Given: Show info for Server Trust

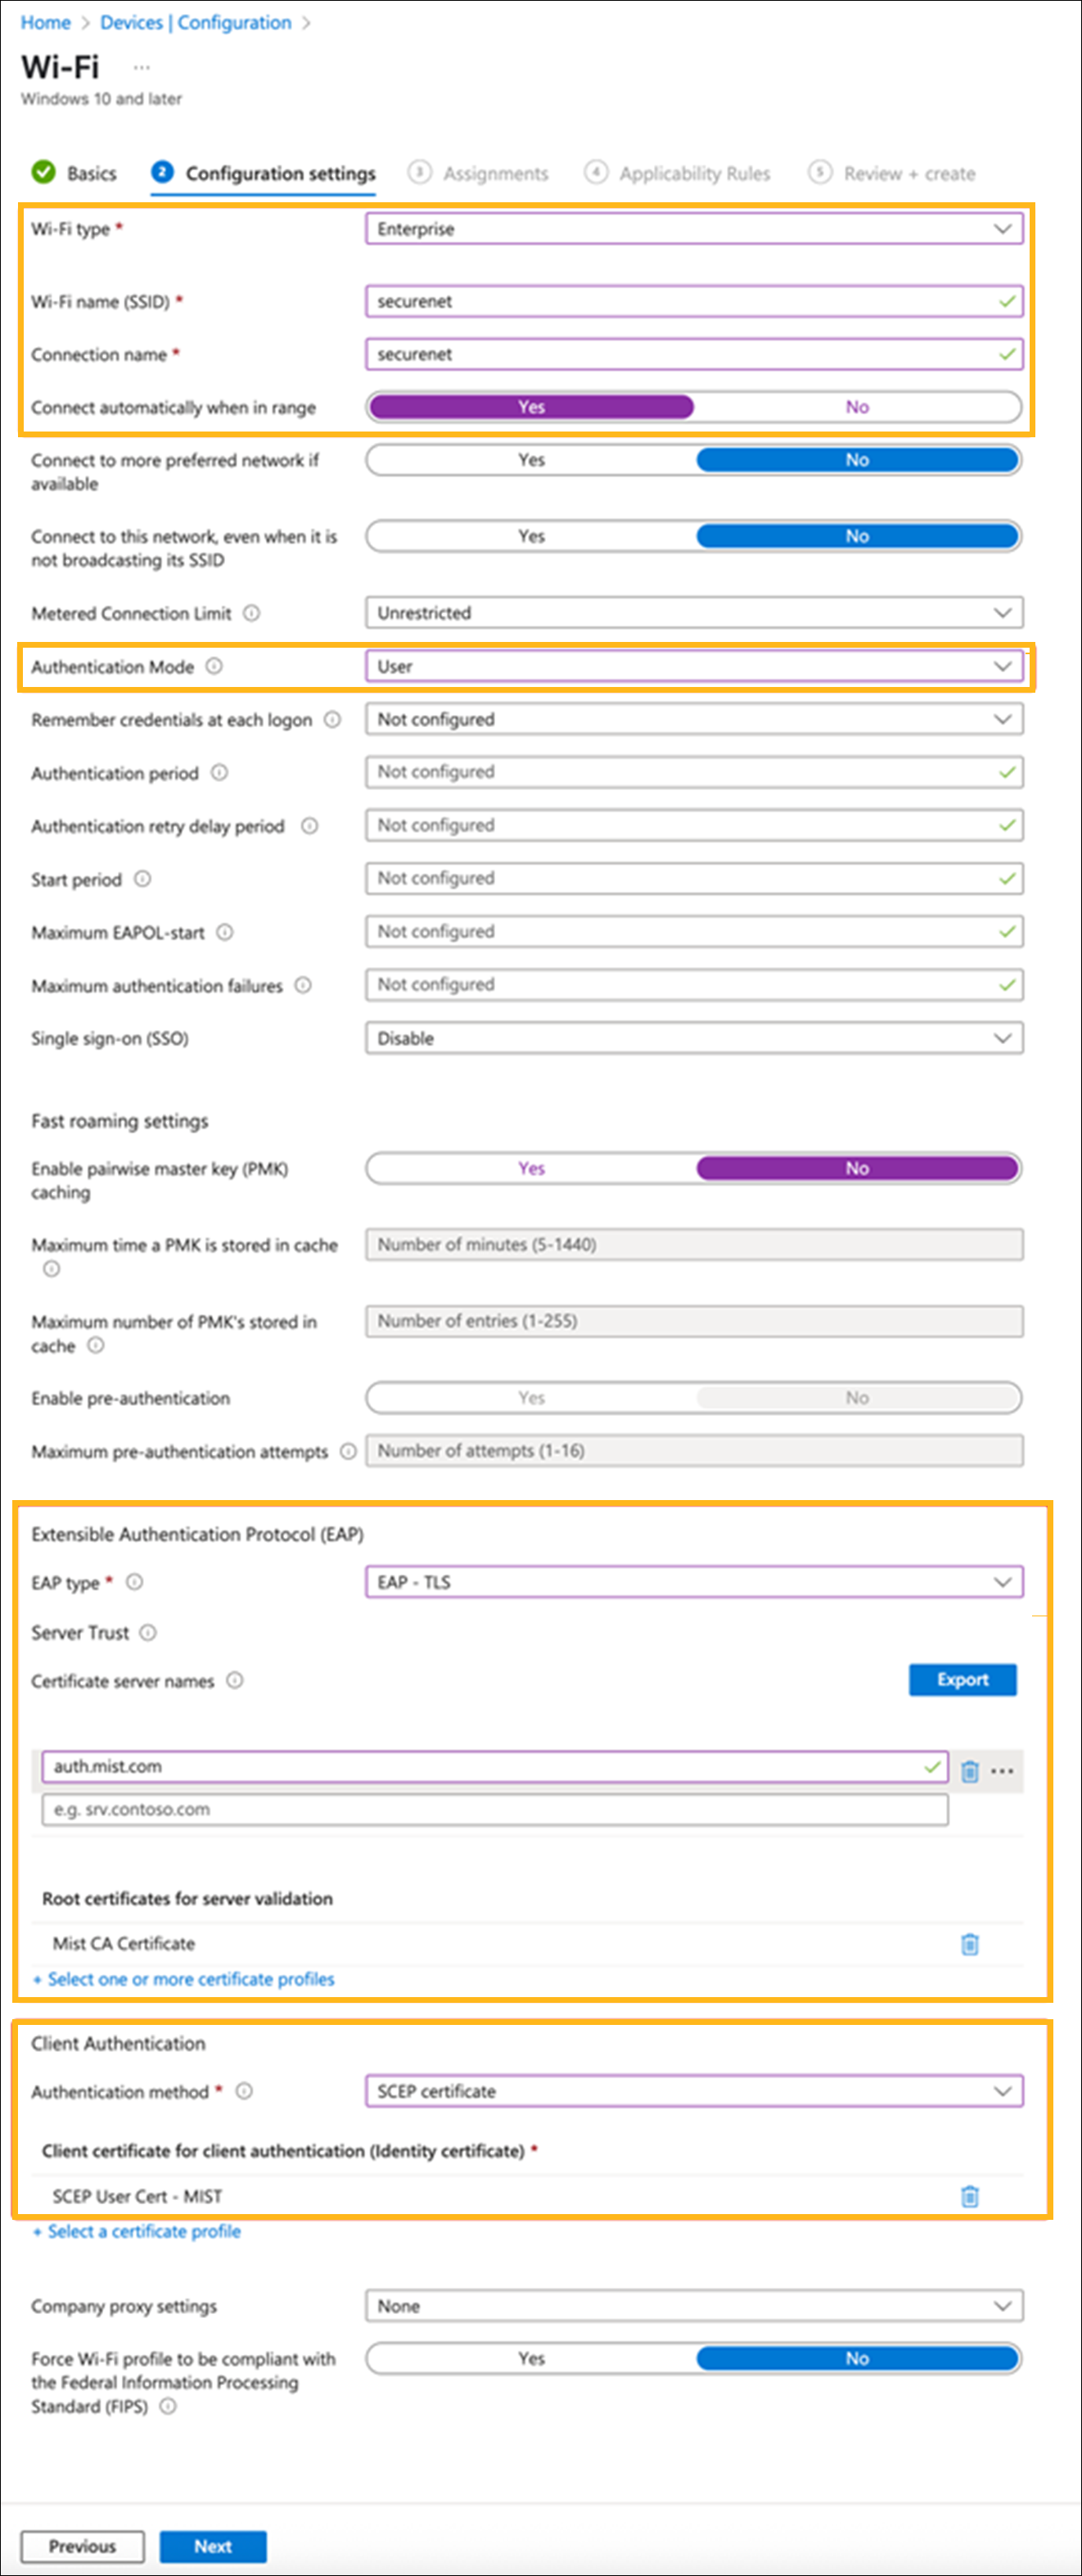Looking at the screenshot, I should [148, 1632].
